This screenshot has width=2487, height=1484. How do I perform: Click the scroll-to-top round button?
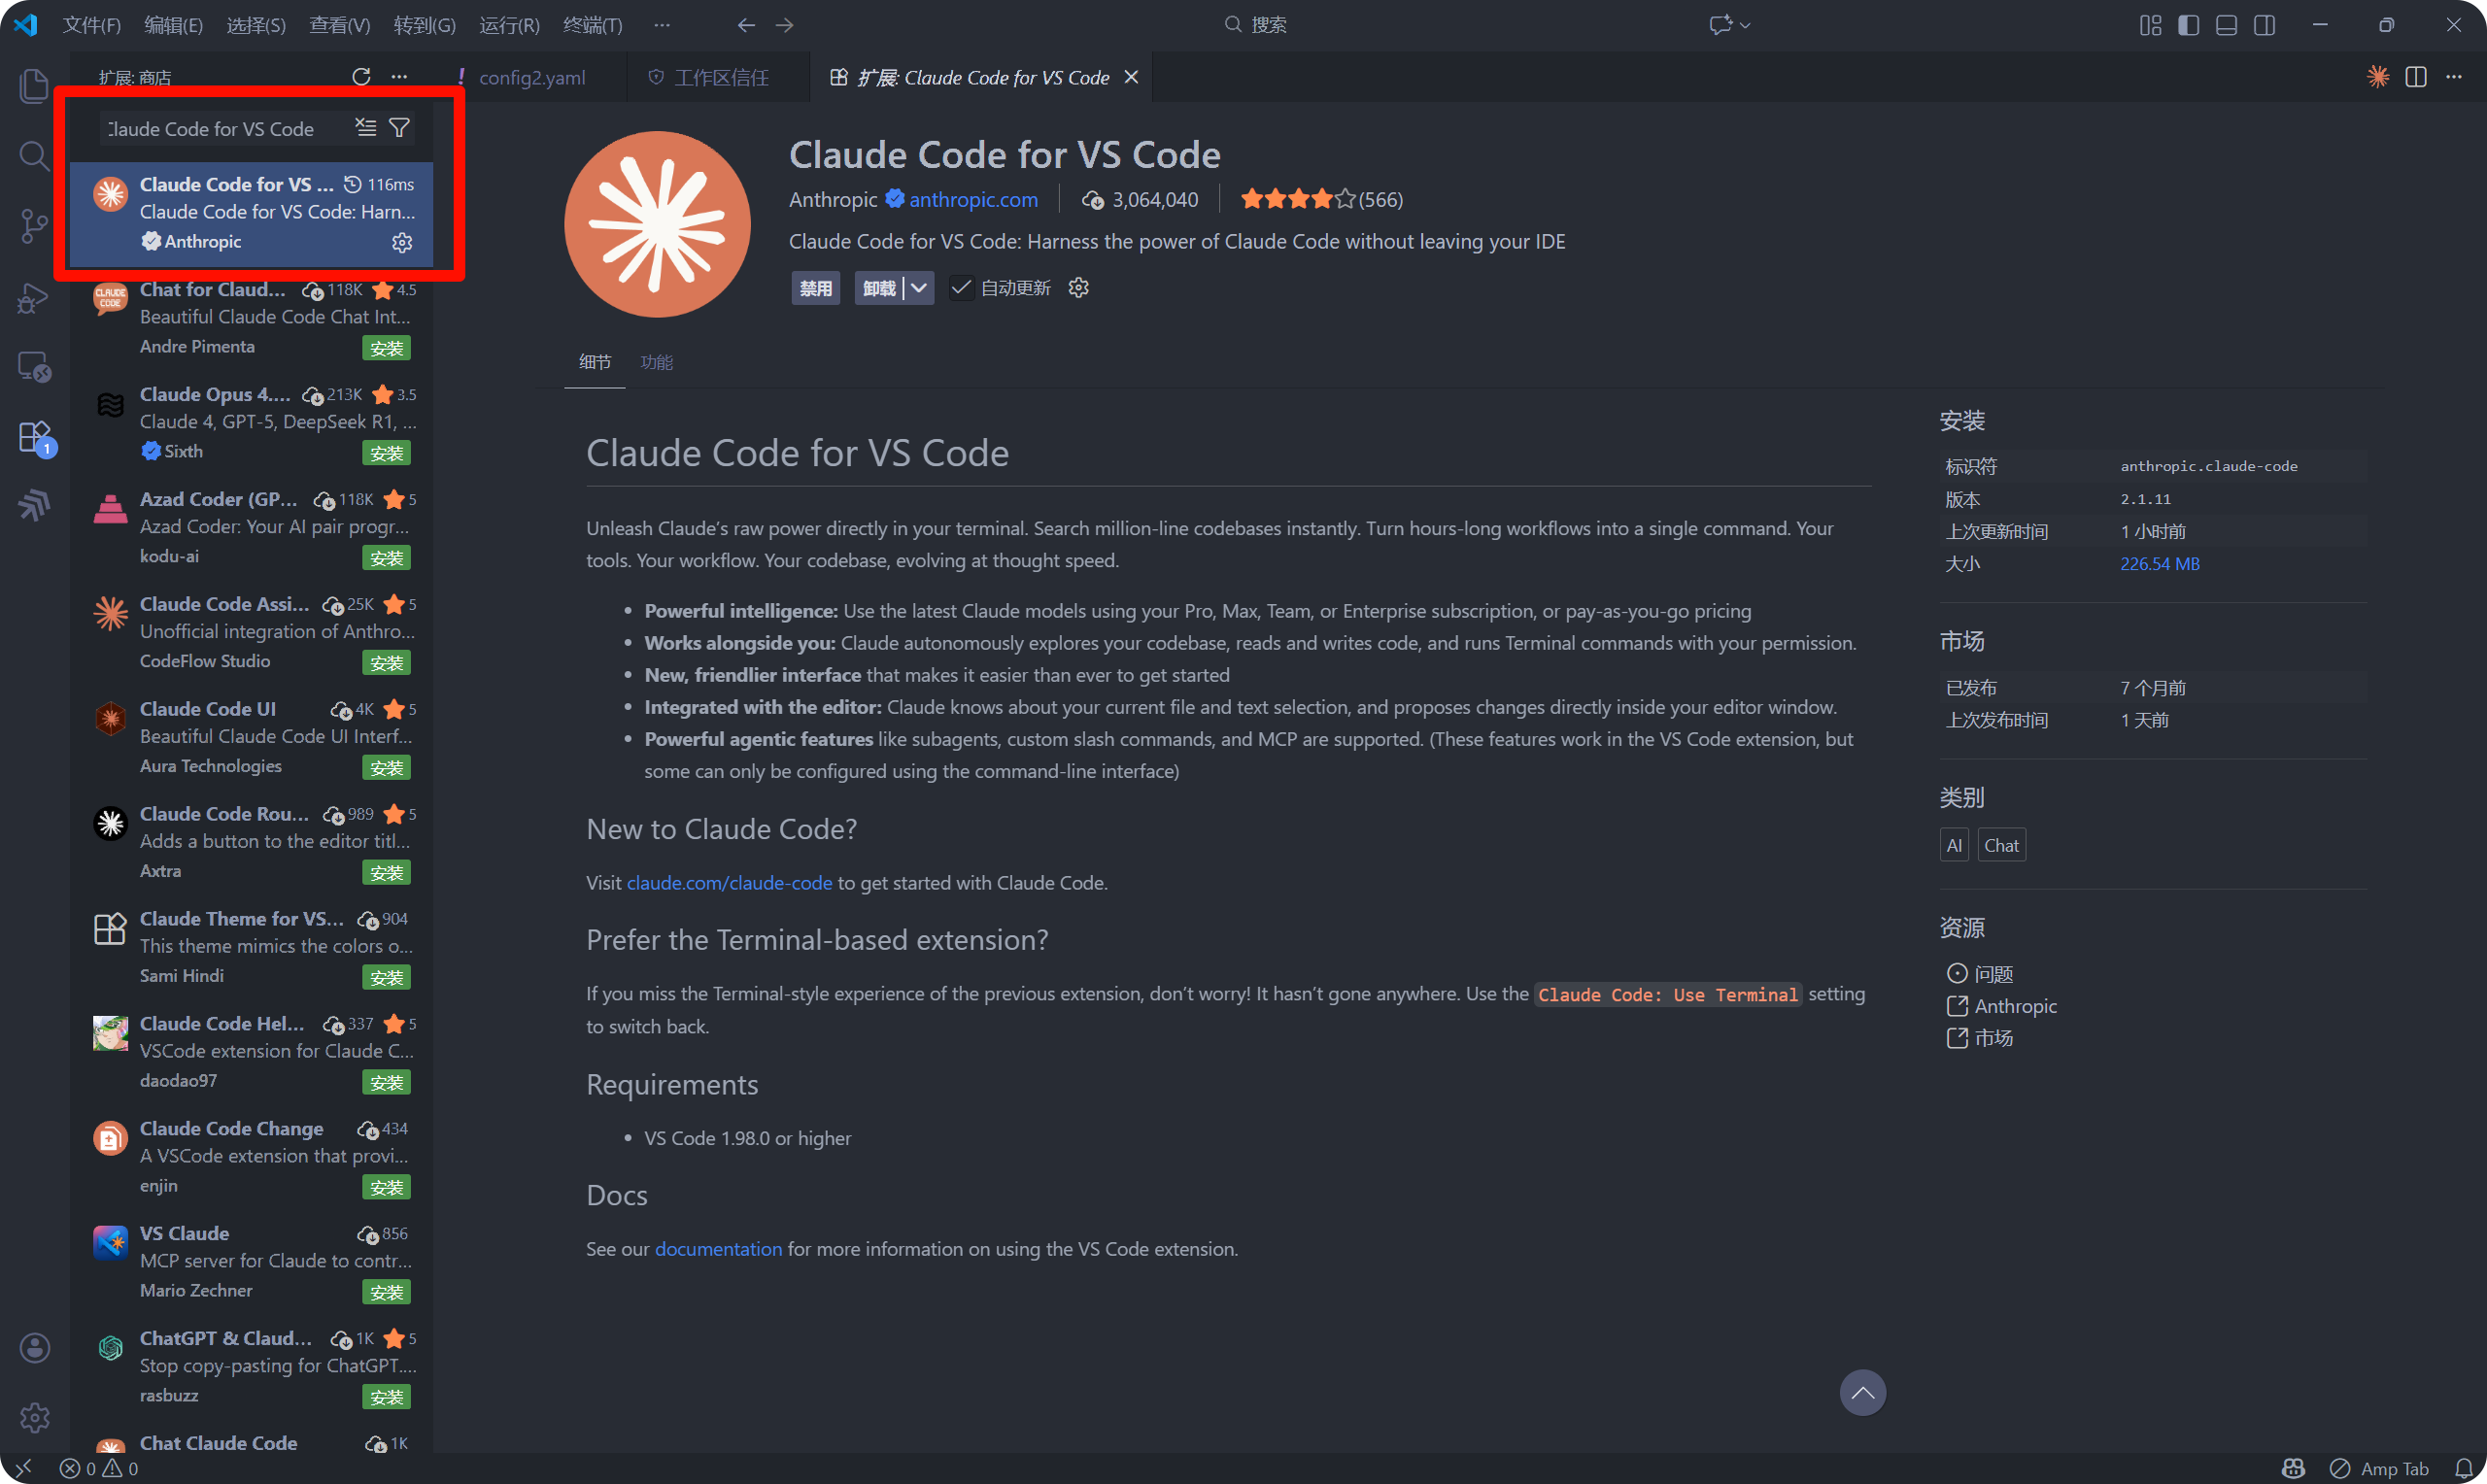[x=1862, y=1393]
